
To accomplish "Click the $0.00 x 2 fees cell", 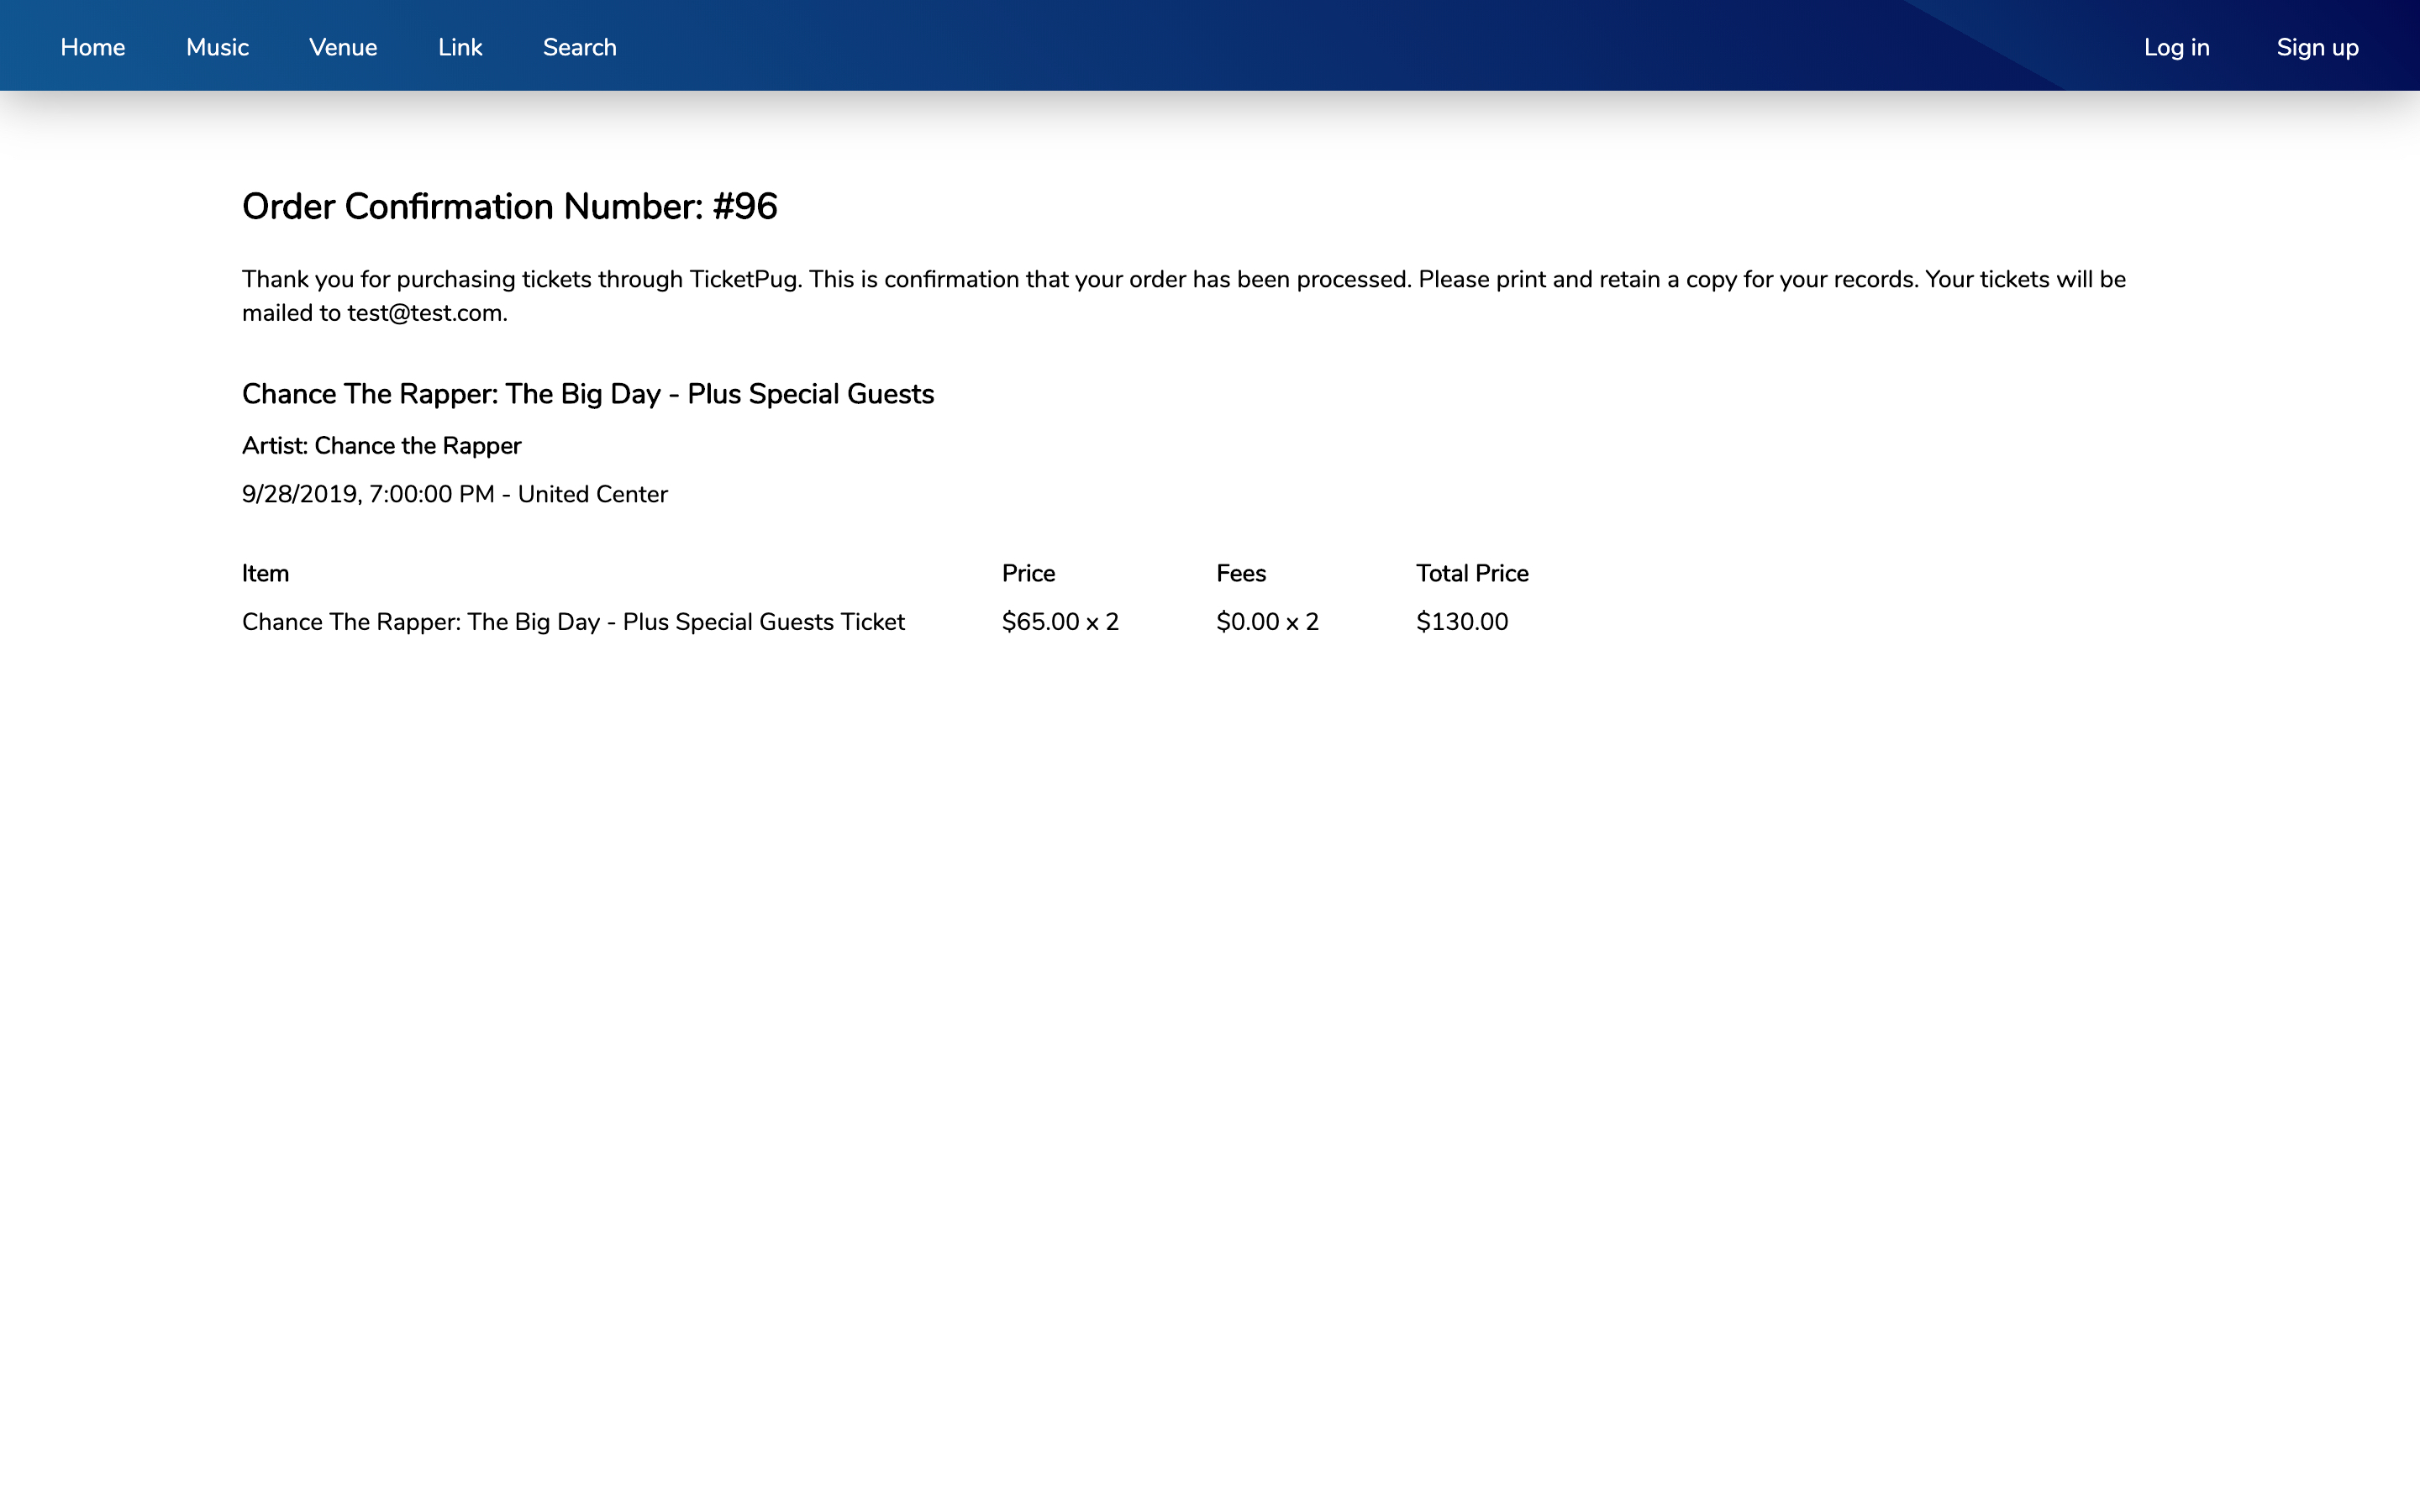I will click(1267, 622).
